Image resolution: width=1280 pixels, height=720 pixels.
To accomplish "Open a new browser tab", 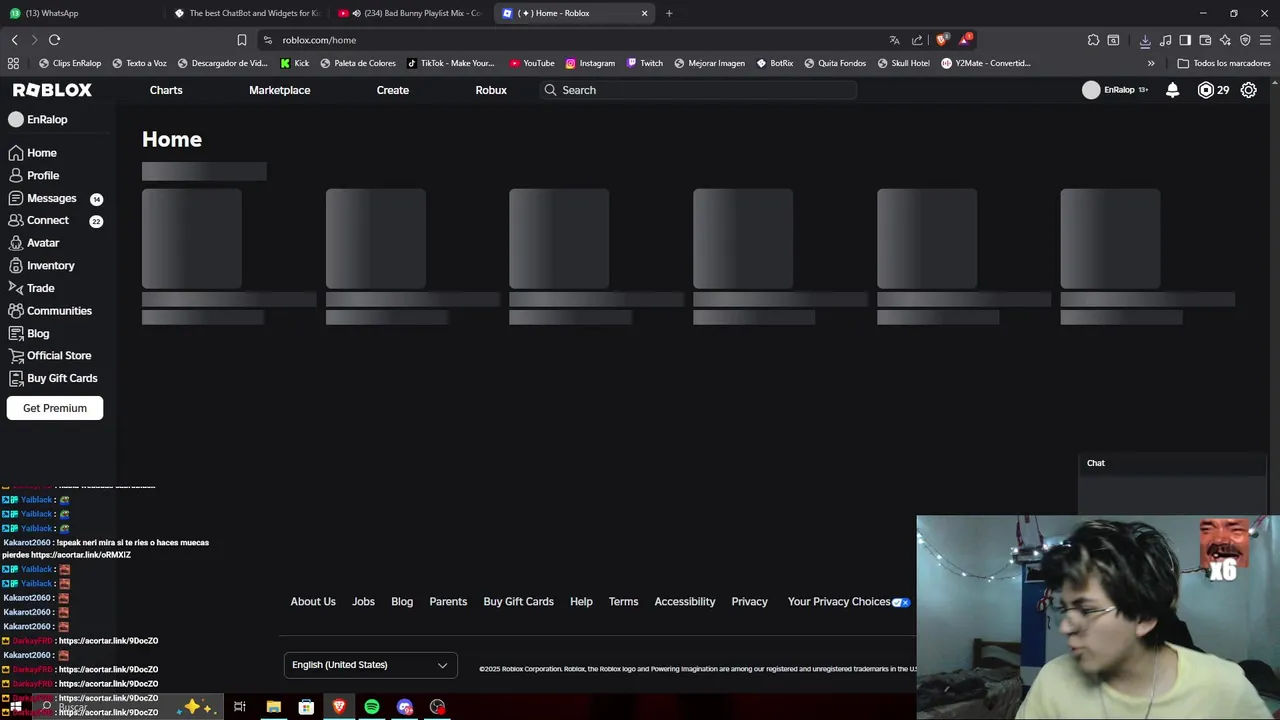I will (x=669, y=13).
